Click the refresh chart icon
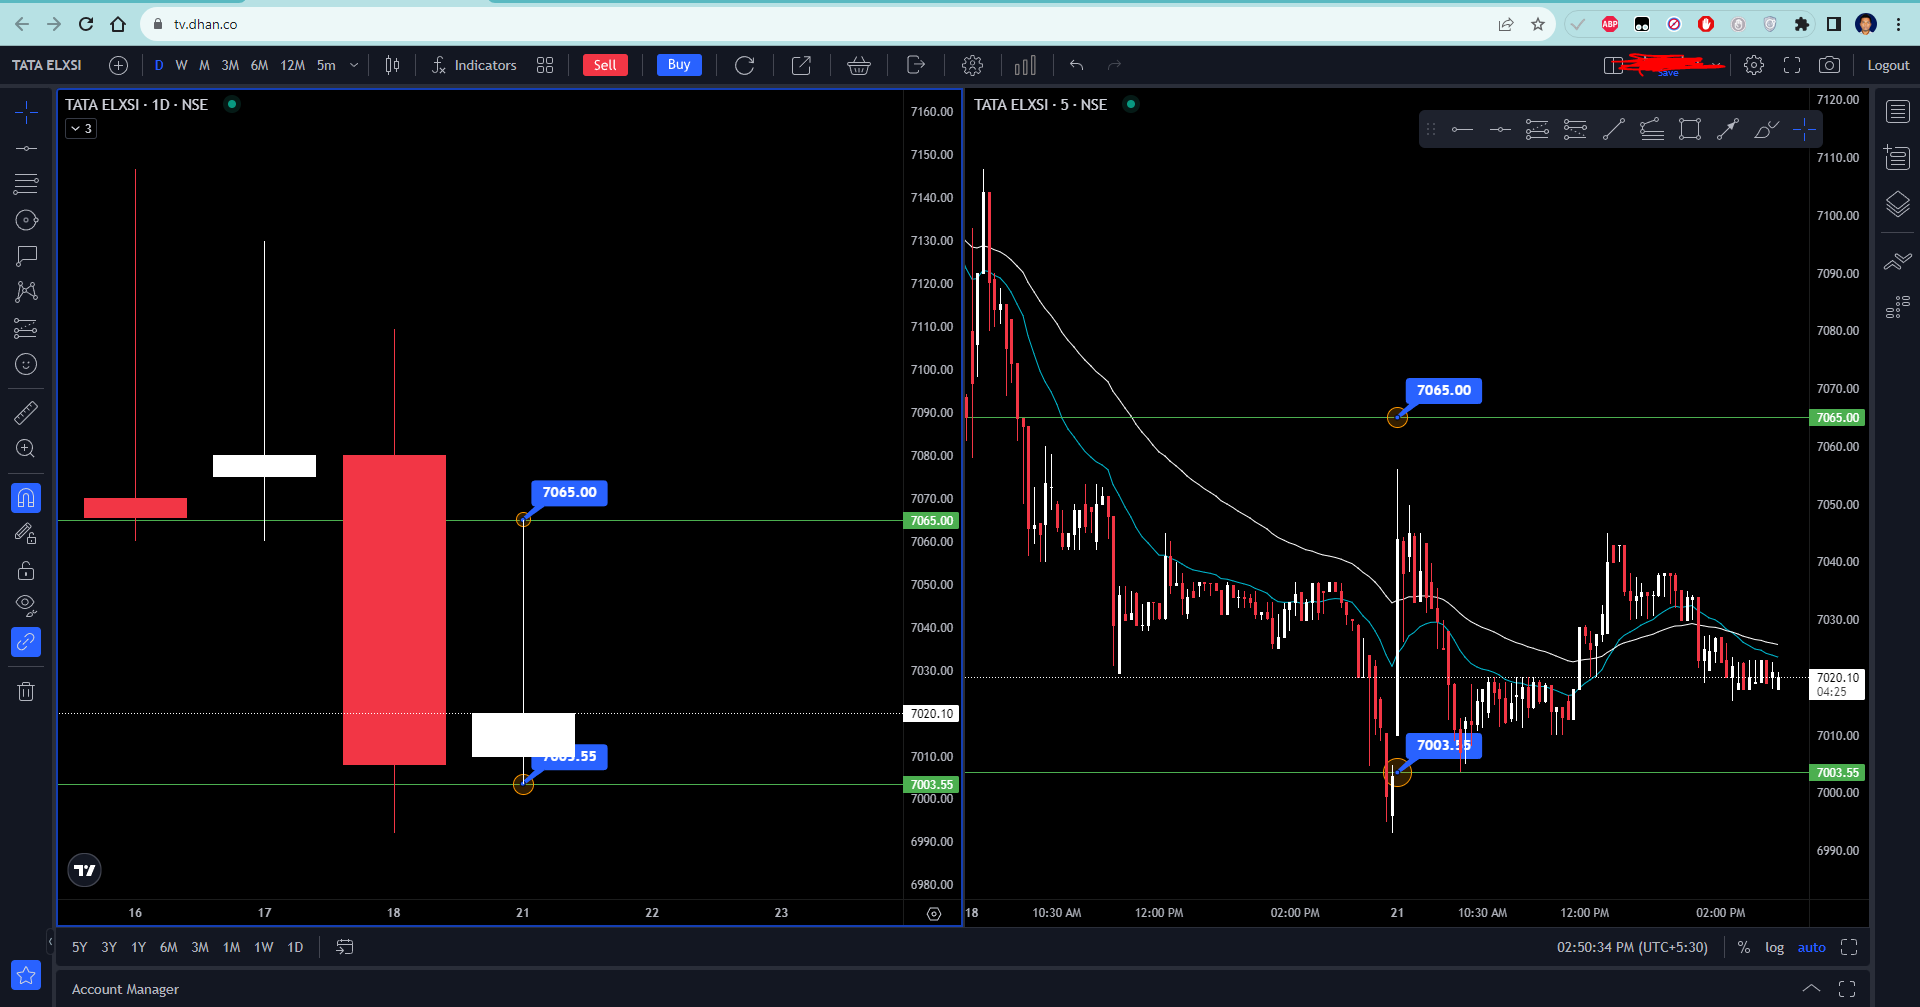 [745, 65]
